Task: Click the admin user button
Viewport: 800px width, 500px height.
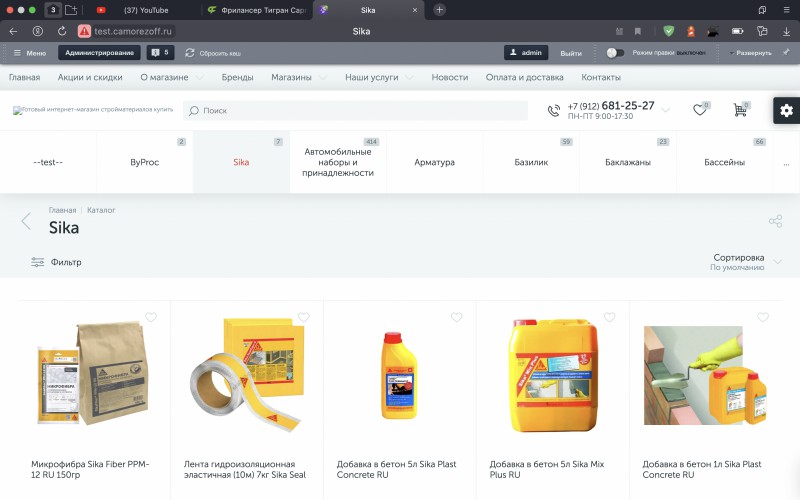Action: coord(526,53)
